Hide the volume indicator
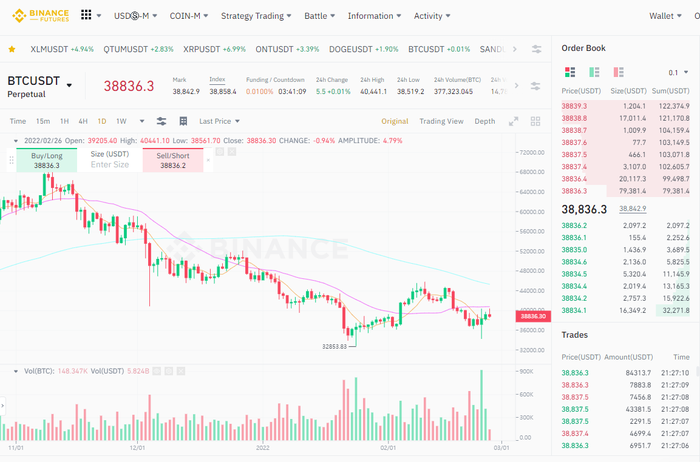This screenshot has width=700, height=462. (157, 371)
